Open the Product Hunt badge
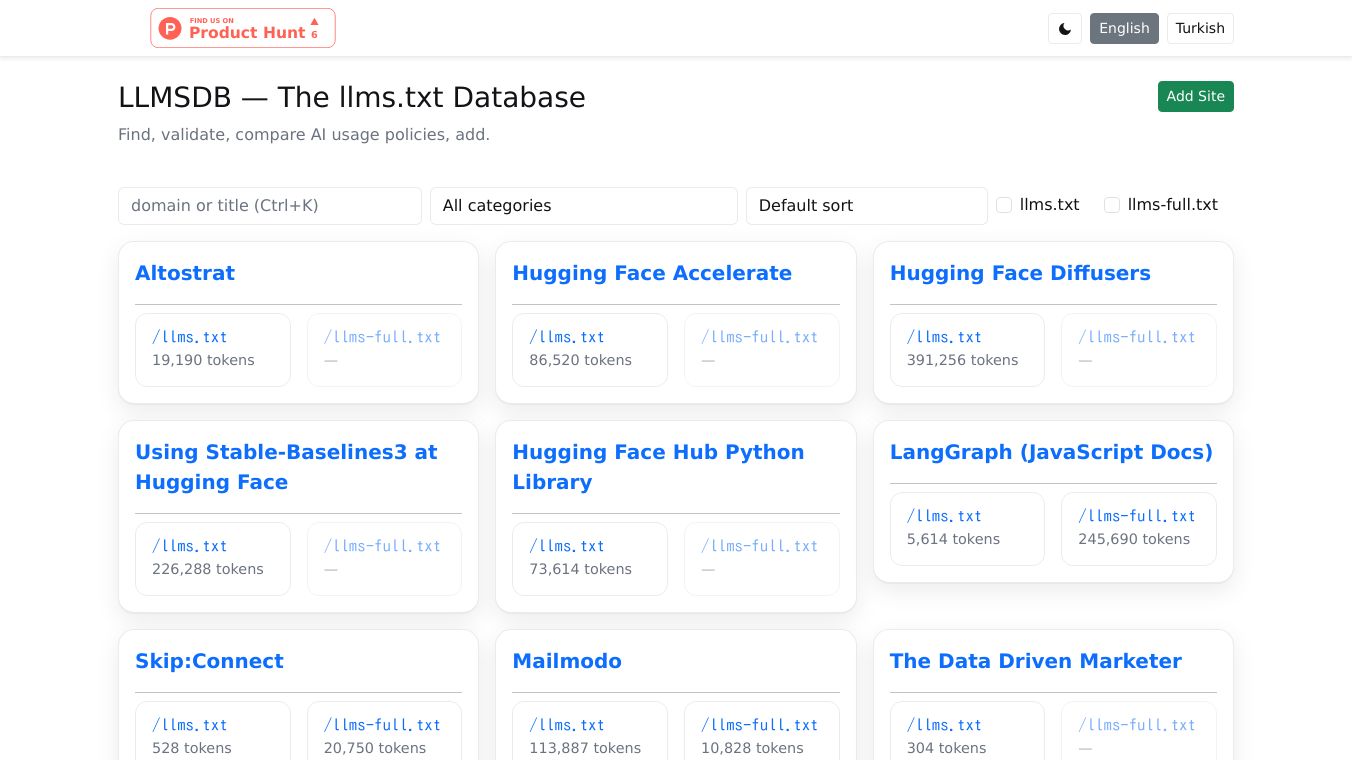 pyautogui.click(x=243, y=28)
